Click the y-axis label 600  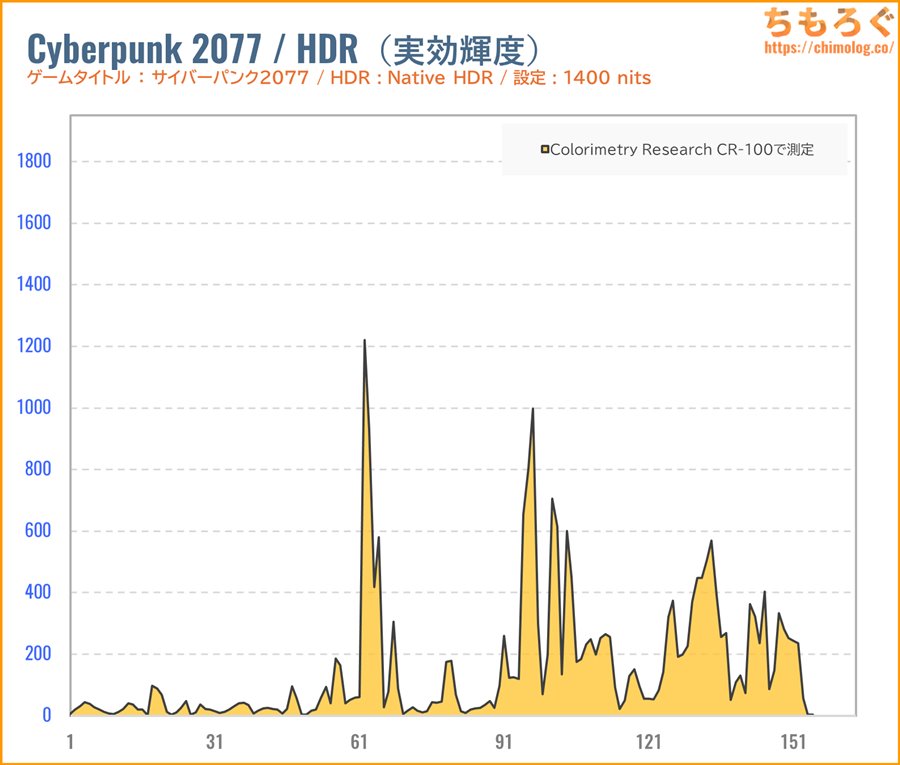[38, 530]
